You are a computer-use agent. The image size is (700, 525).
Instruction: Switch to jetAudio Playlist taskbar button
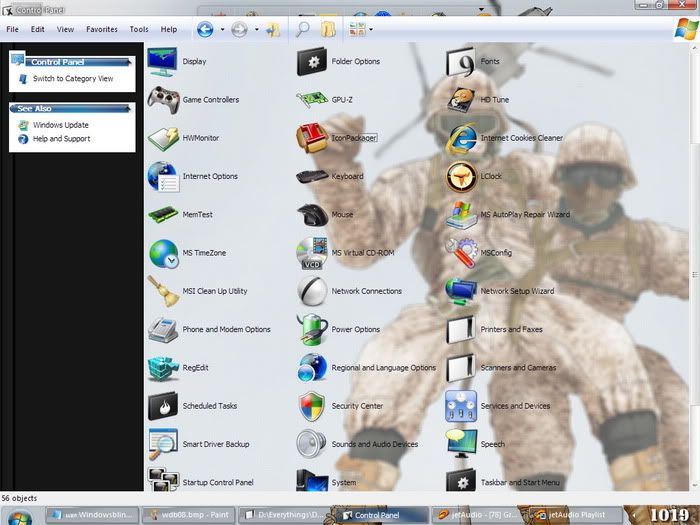[575, 515]
